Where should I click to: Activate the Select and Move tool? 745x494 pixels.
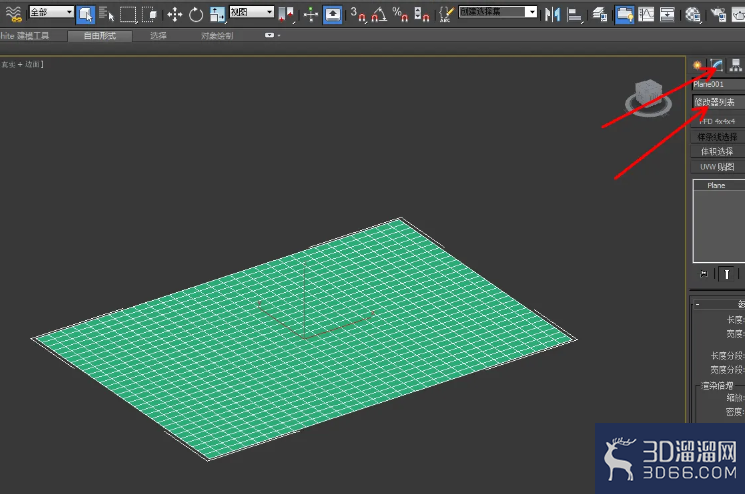[174, 14]
